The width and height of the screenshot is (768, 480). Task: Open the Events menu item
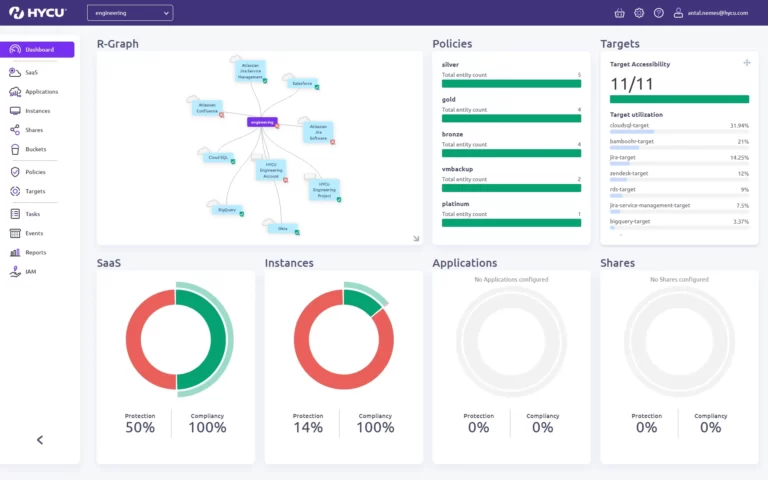pos(34,233)
